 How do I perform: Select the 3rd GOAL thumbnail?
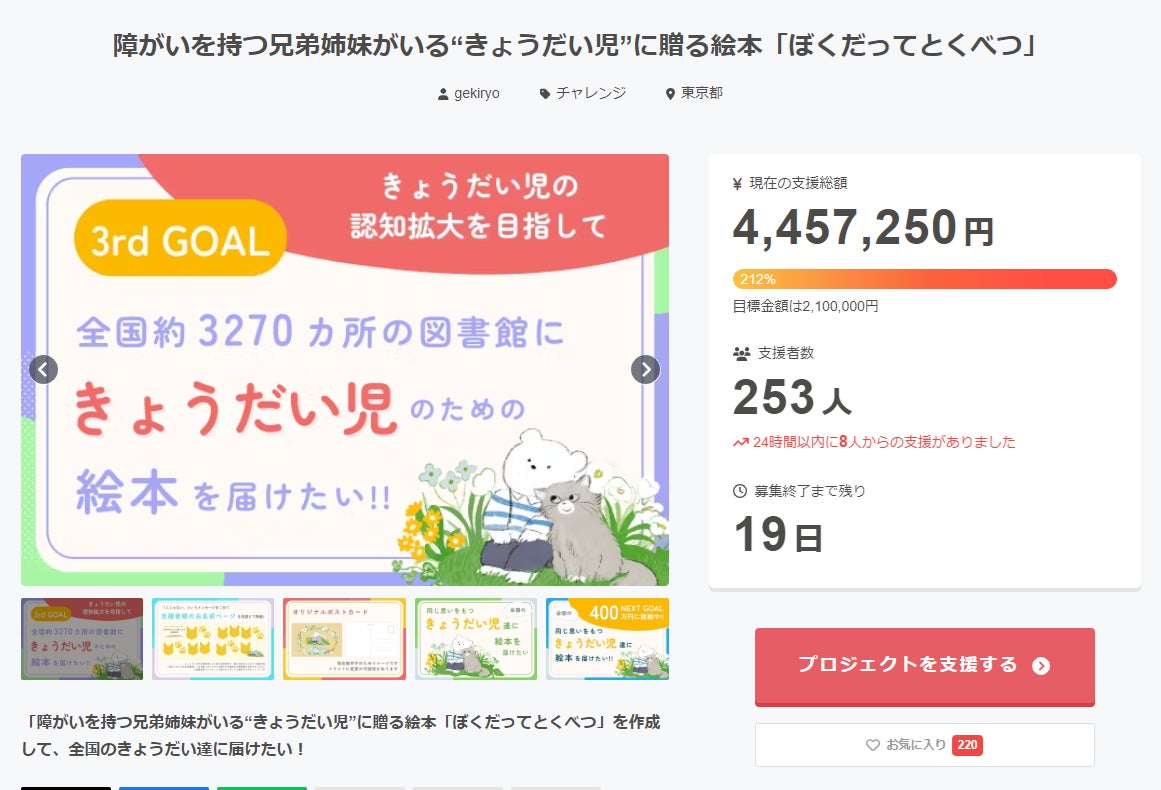pos(82,639)
